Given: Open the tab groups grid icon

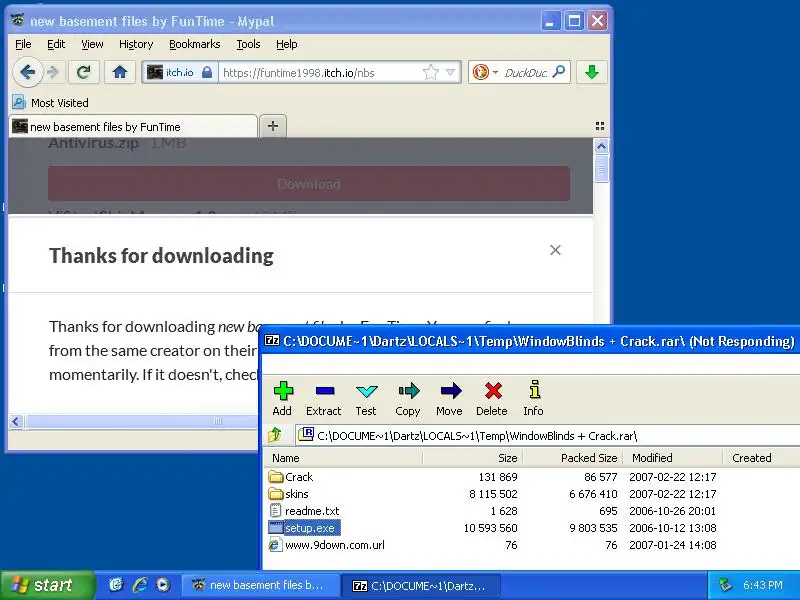Looking at the screenshot, I should click(x=600, y=126).
